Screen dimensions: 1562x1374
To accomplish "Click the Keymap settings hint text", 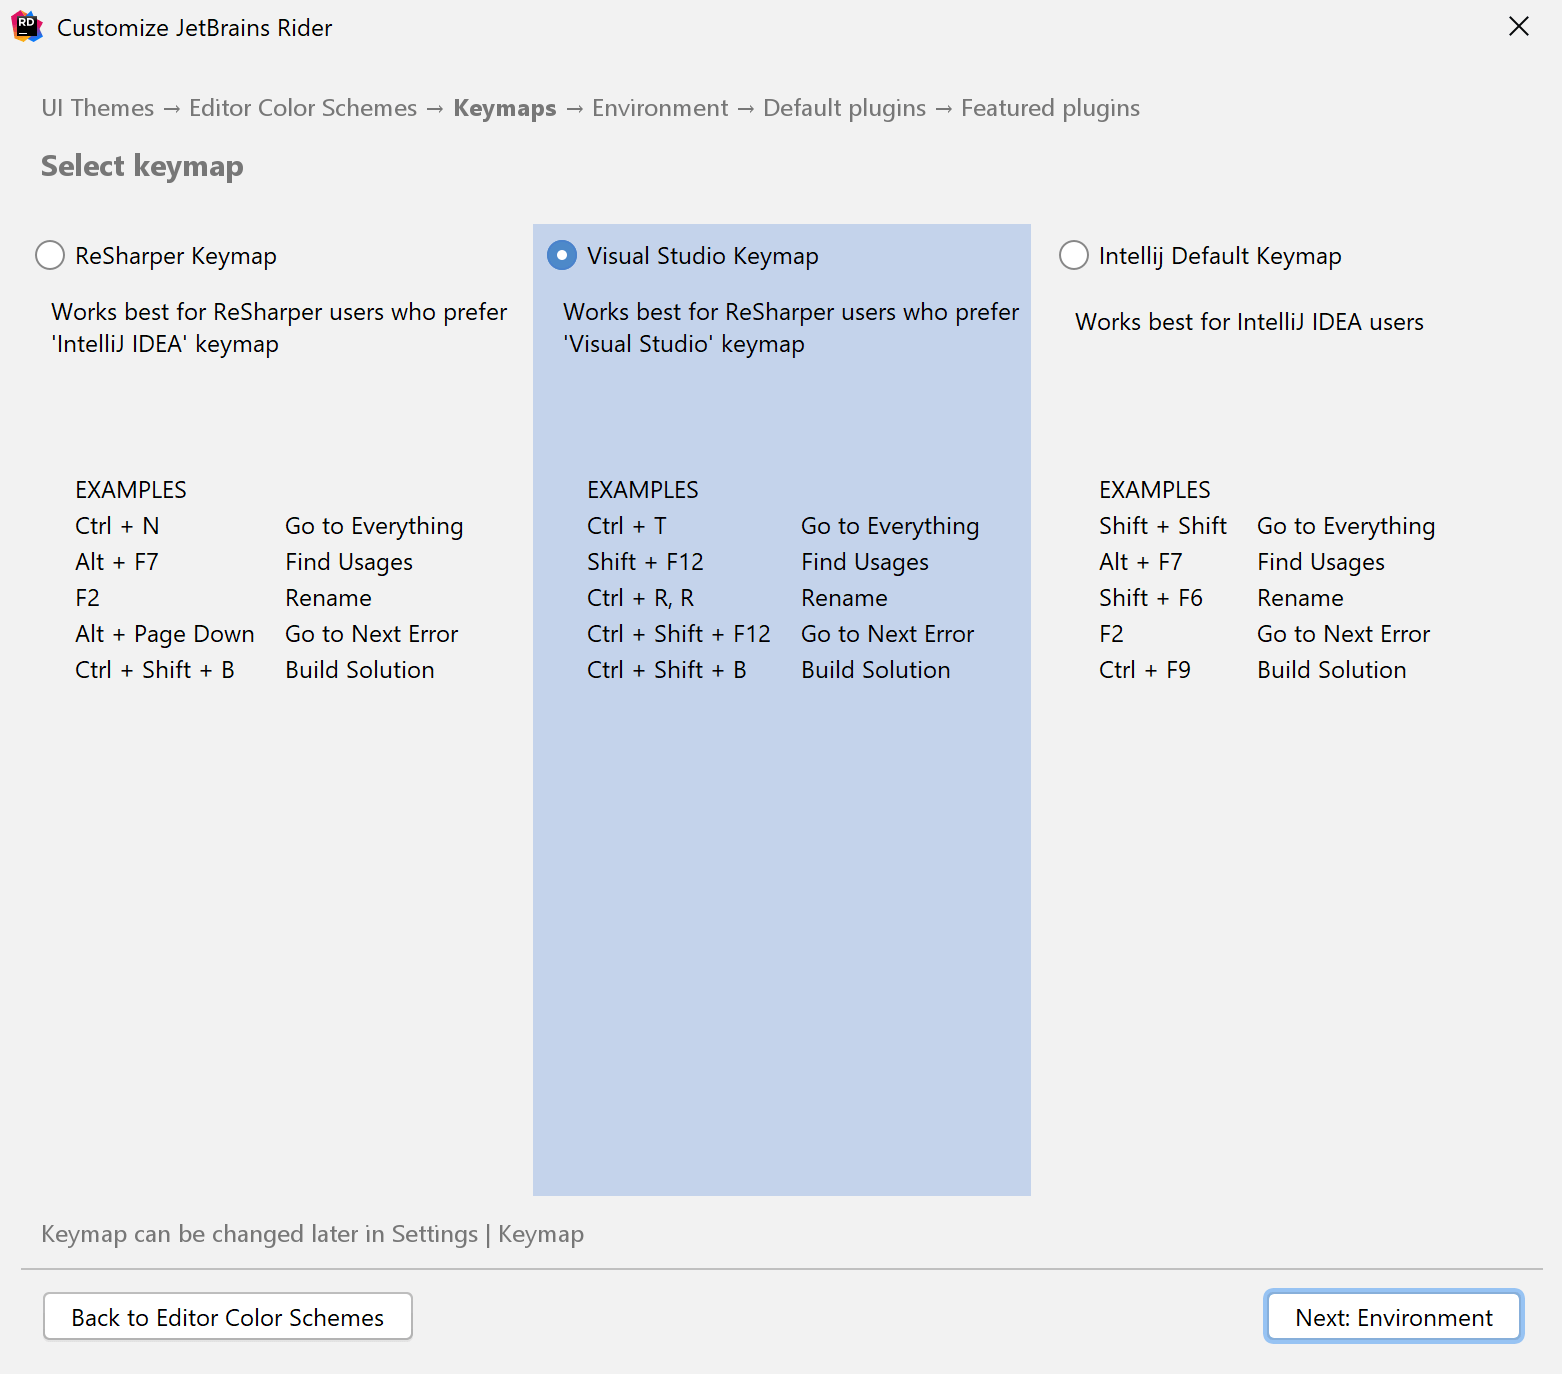I will [311, 1234].
